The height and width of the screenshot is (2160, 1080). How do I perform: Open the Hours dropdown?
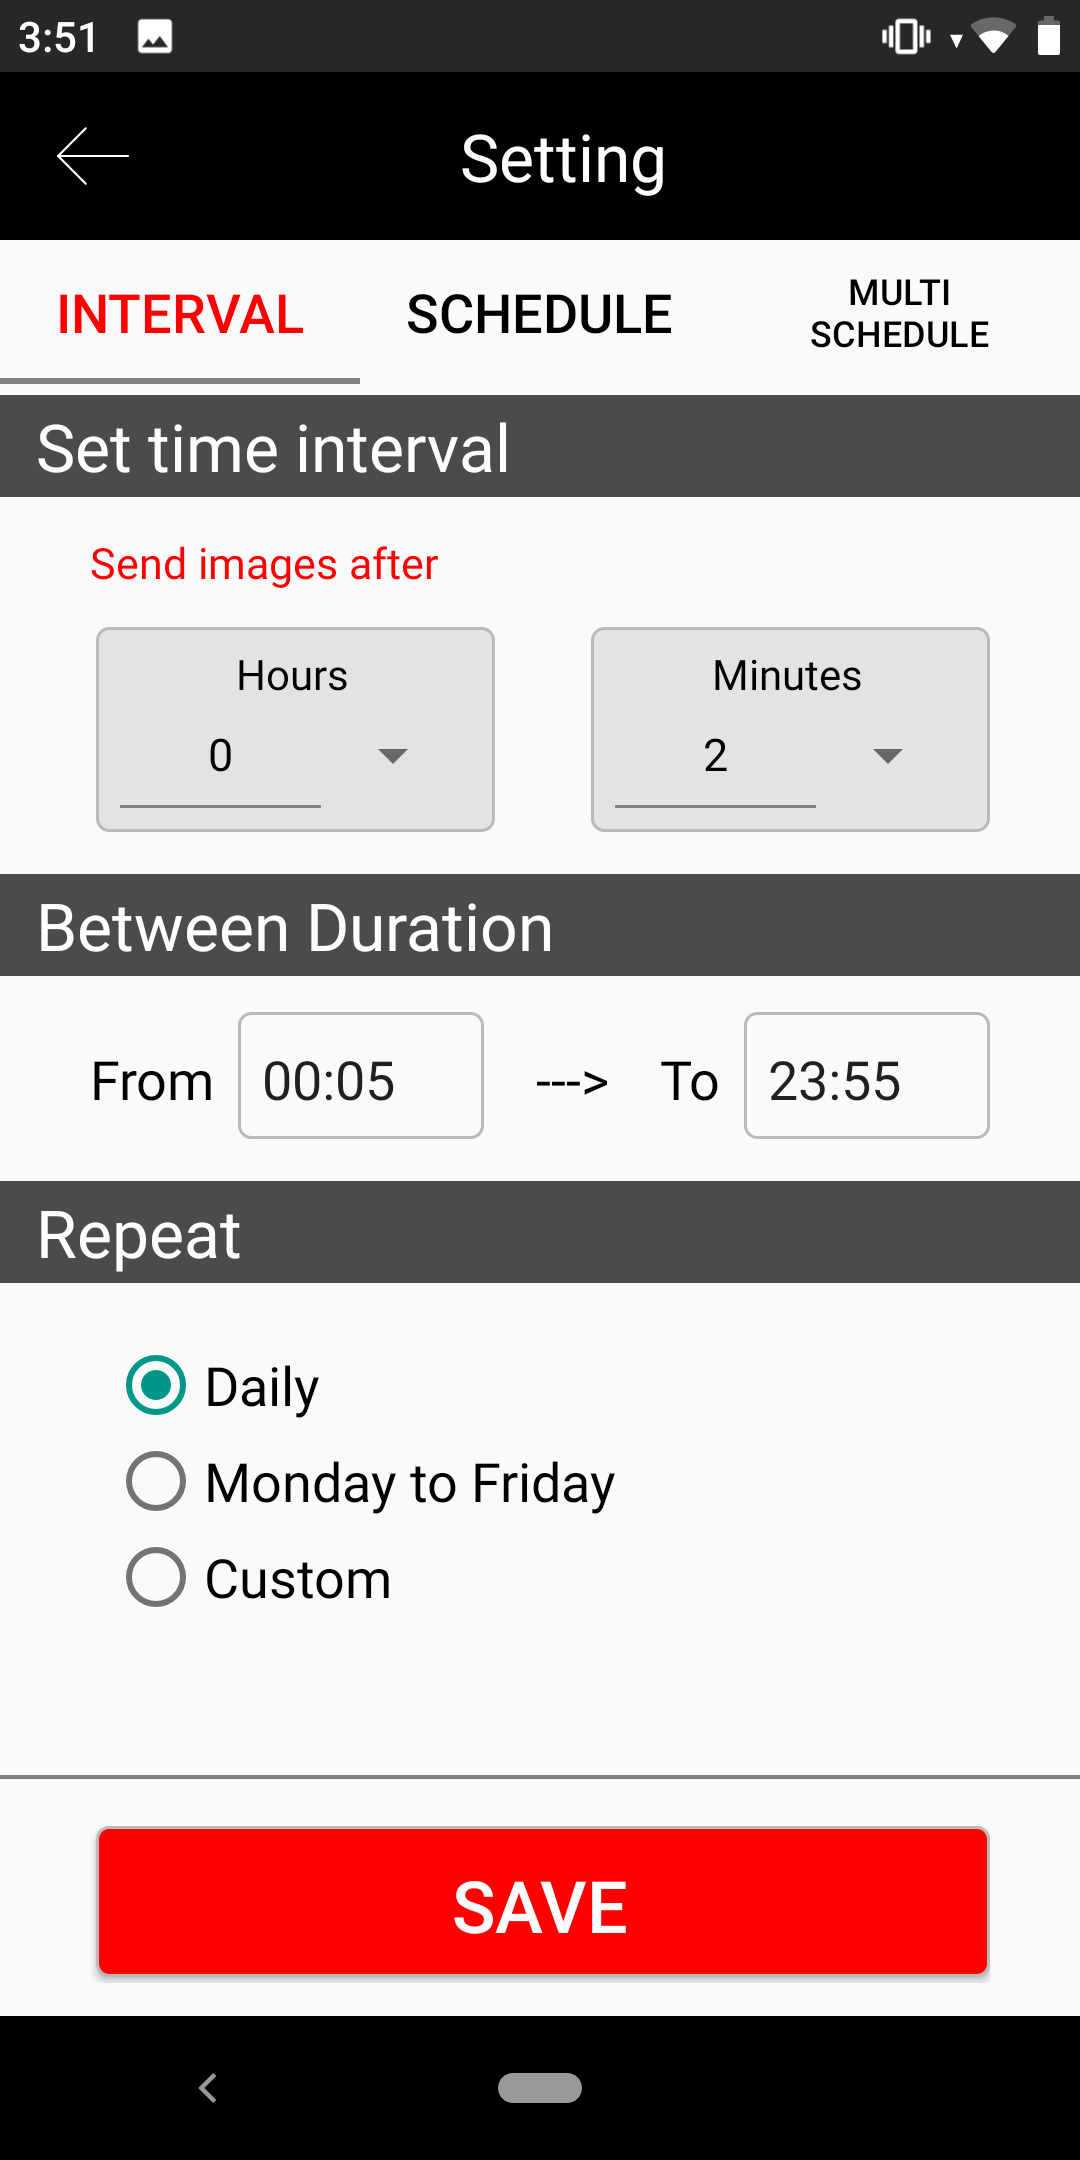(392, 756)
